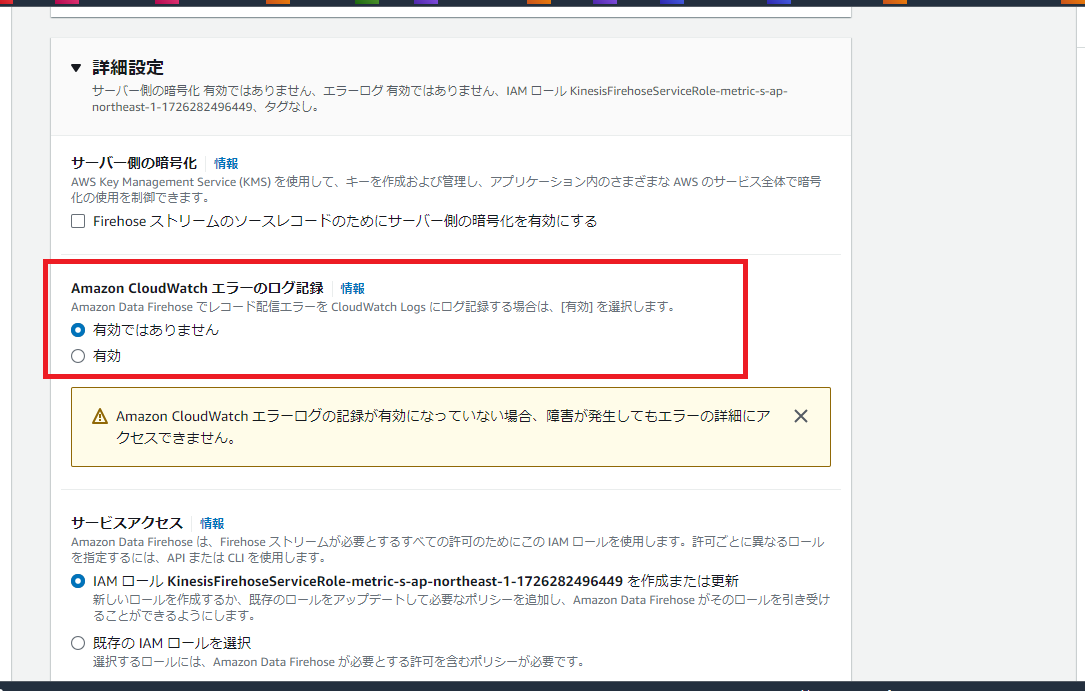Dismiss the CloudWatch error warning banner
Screen dimensions: 1085x691
[800, 415]
